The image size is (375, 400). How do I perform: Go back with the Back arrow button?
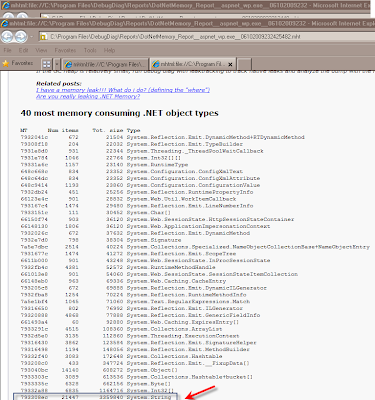coord(7,36)
